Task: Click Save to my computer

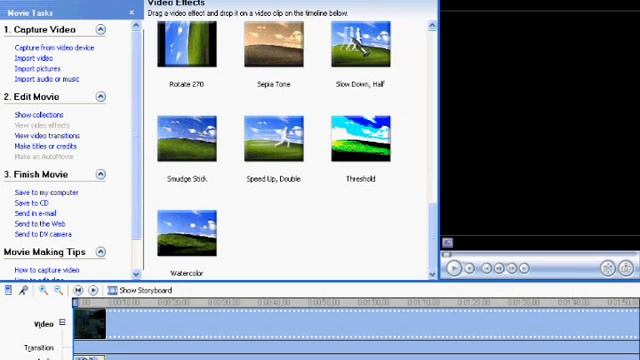Action: pyautogui.click(x=47, y=193)
